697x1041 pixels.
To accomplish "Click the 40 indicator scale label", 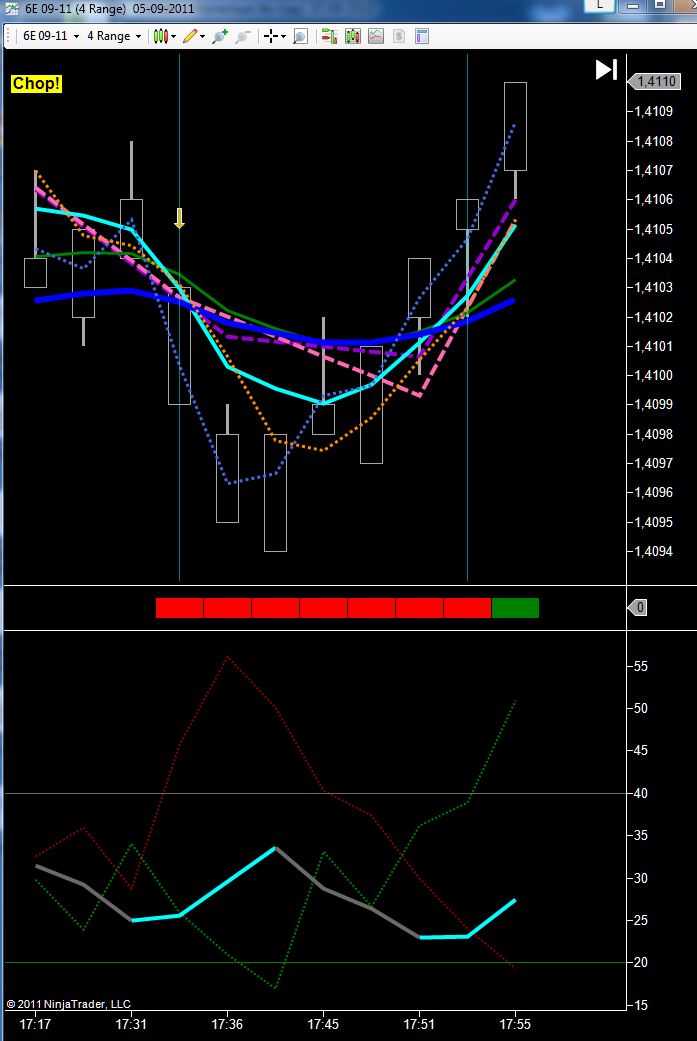I will coord(641,793).
